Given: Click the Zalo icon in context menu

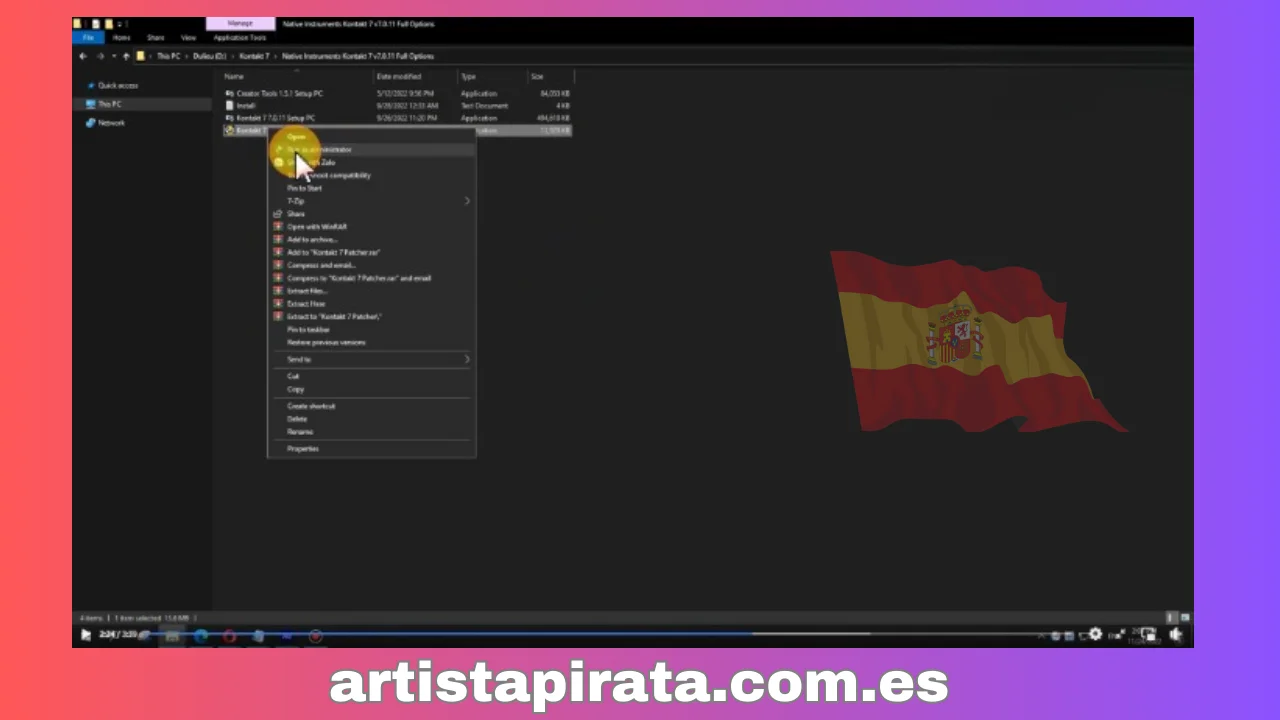Looking at the screenshot, I should [x=278, y=162].
